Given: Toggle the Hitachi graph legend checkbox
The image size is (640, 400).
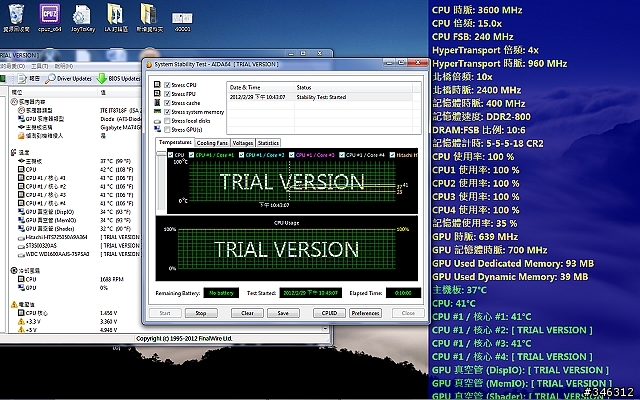Looking at the screenshot, I should [392, 155].
